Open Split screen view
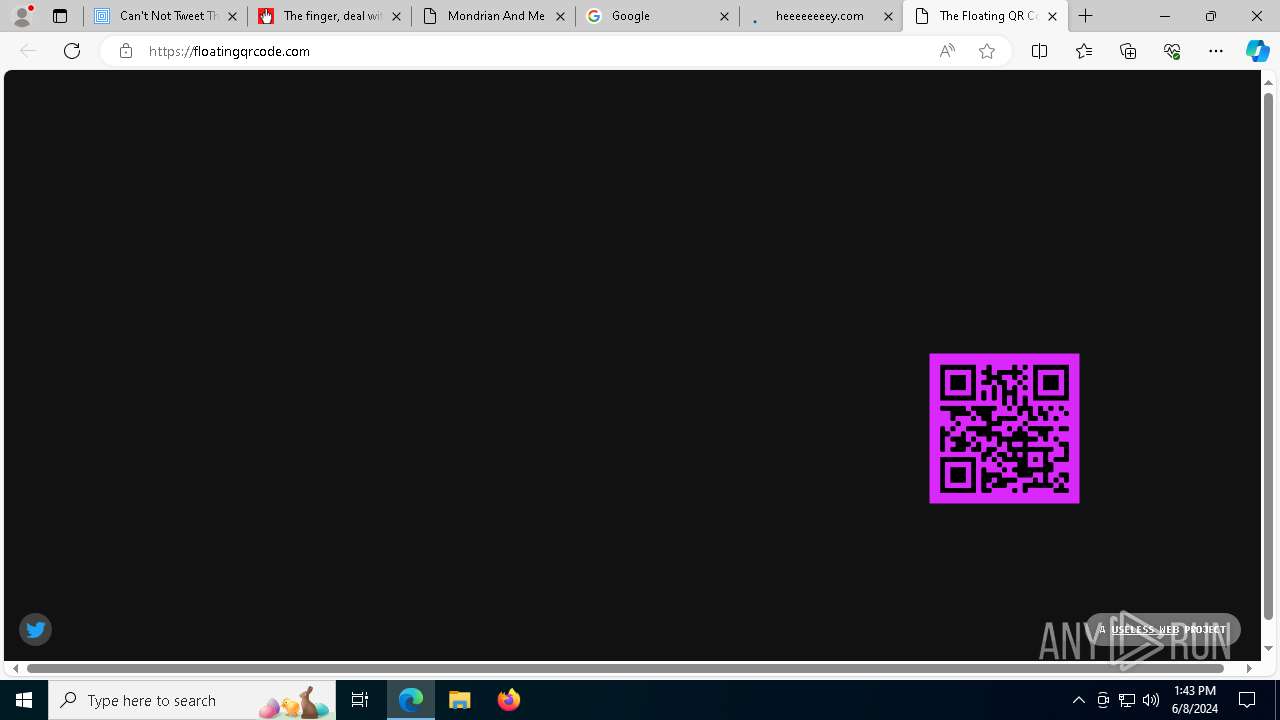The width and height of the screenshot is (1280, 720). click(1039, 51)
